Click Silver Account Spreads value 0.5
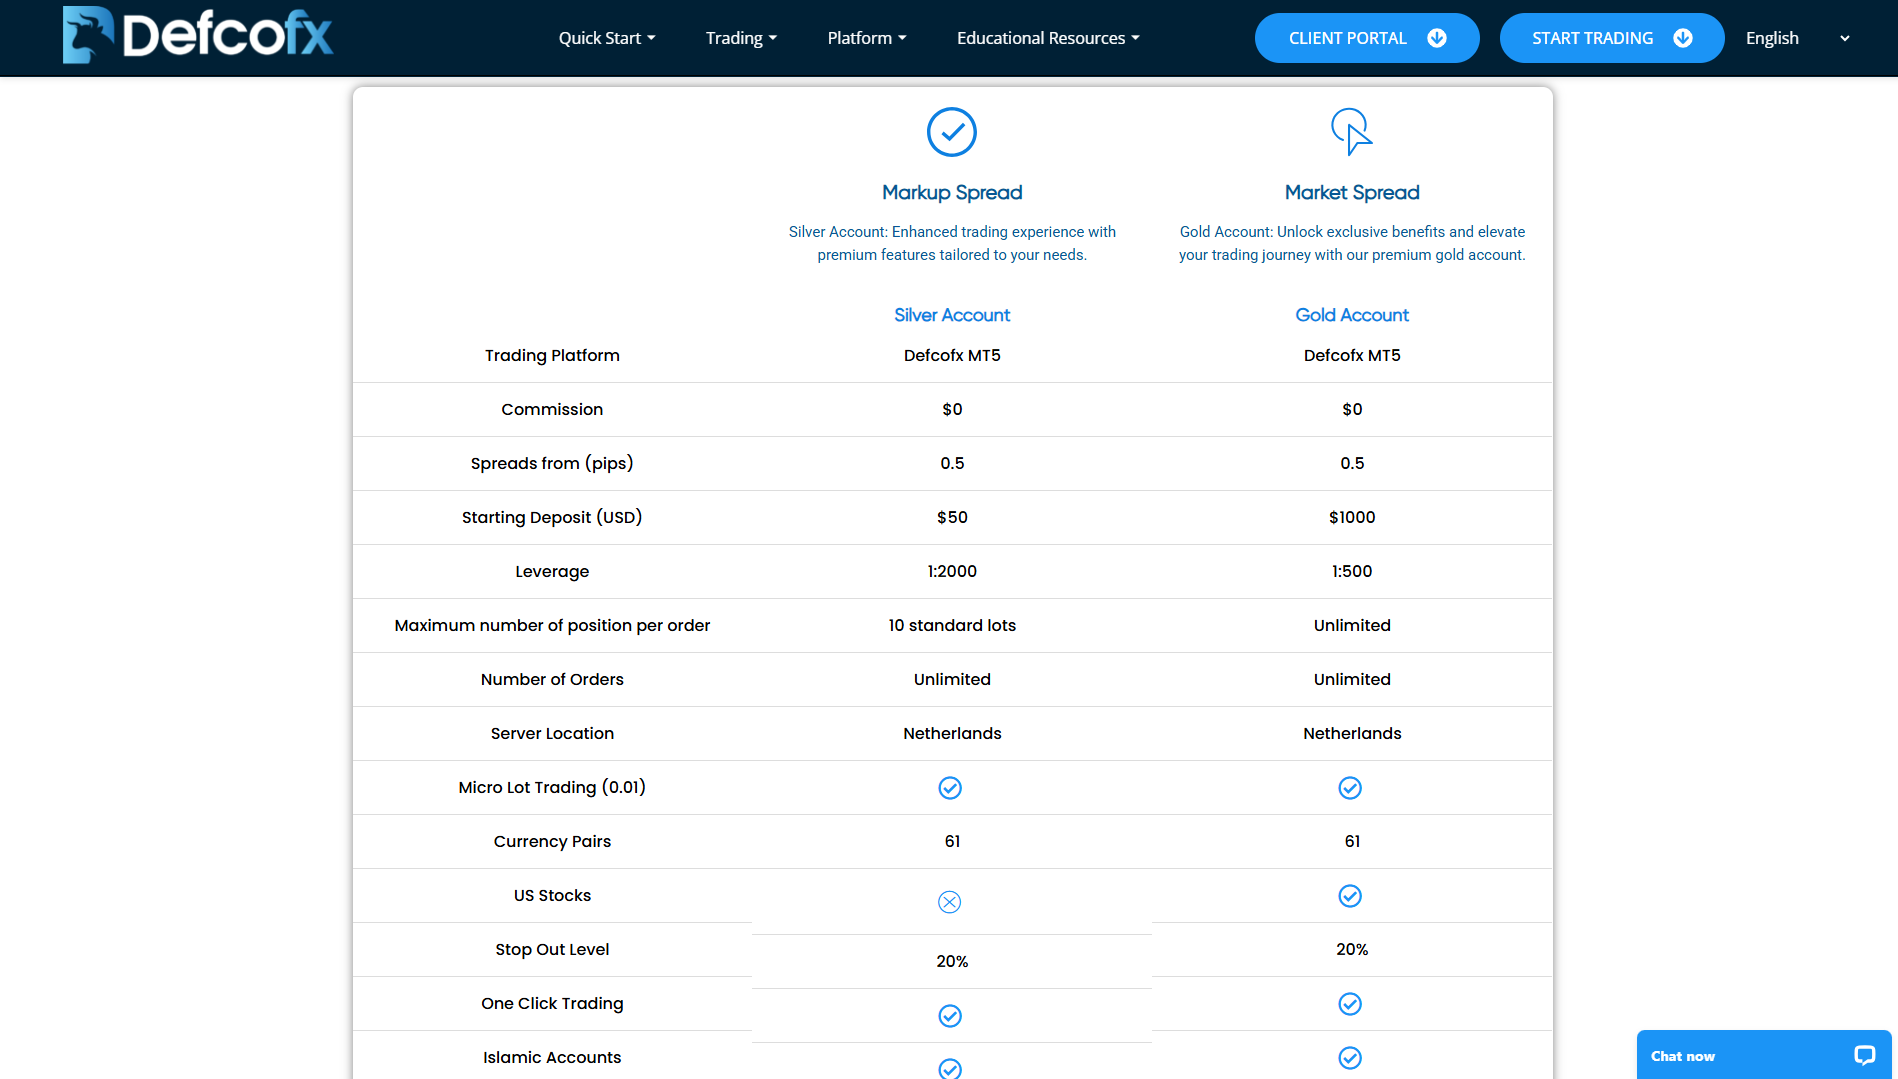 (952, 463)
